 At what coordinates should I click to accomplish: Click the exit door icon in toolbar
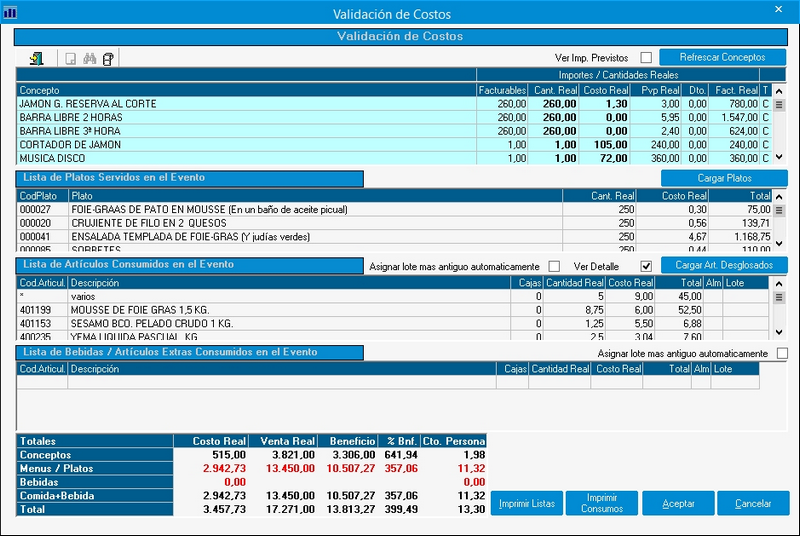[36, 59]
